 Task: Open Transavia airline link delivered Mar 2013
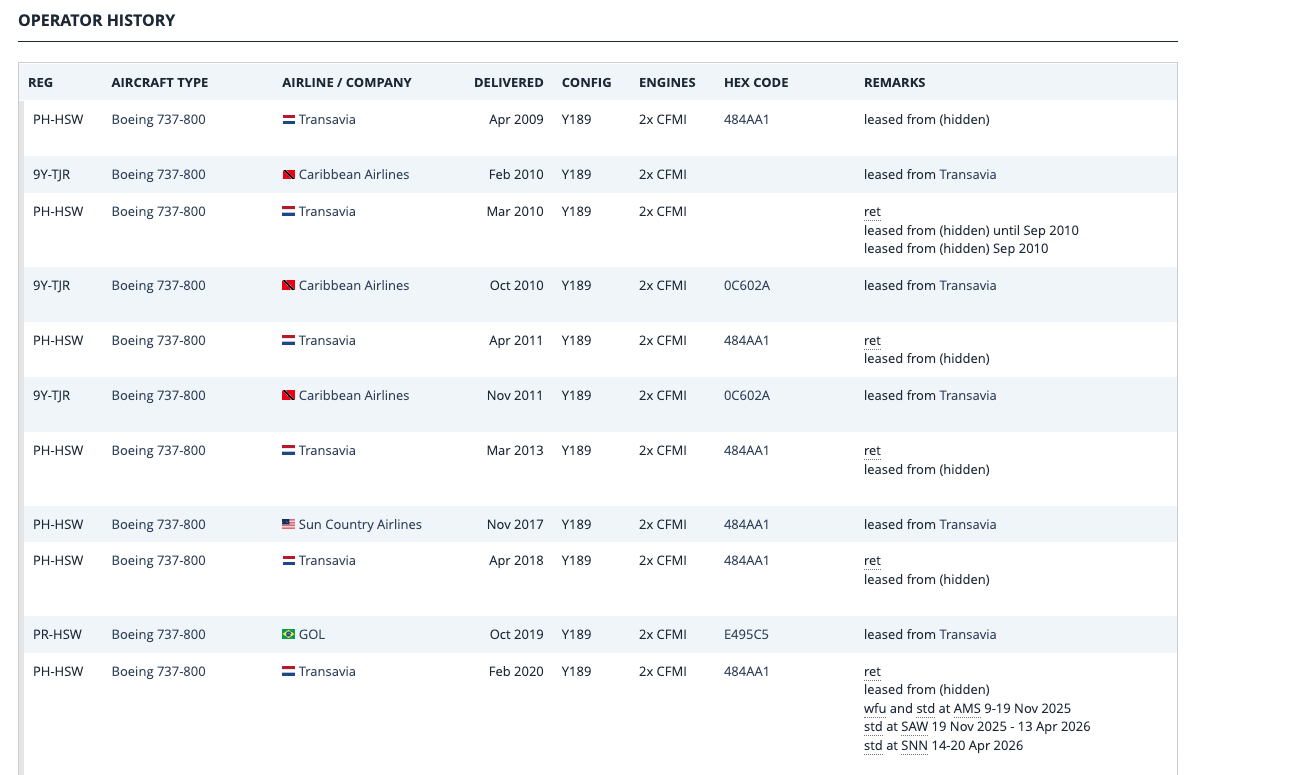pos(327,451)
